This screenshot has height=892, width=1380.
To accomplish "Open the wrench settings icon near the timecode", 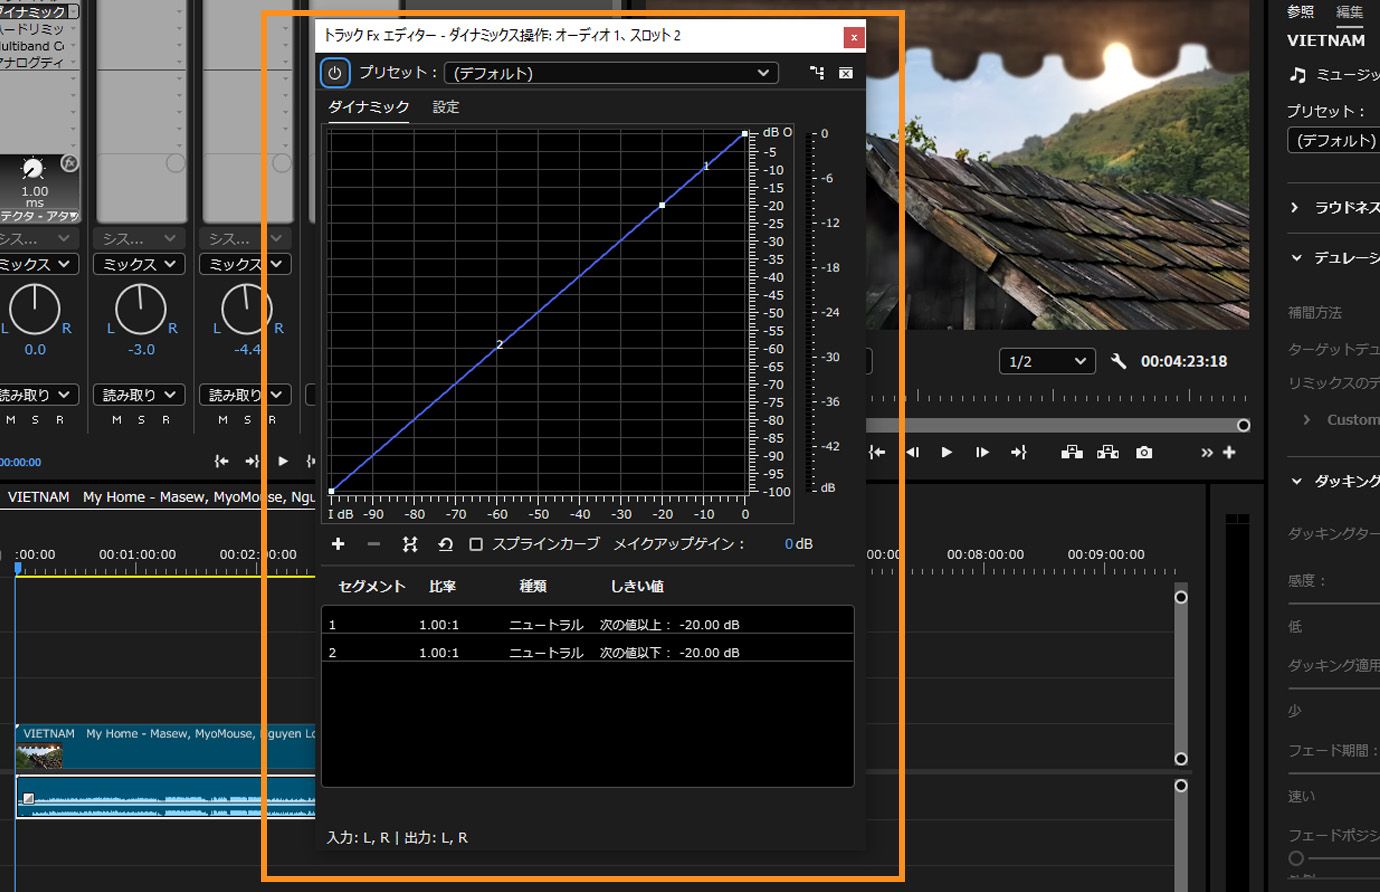I will [1118, 361].
